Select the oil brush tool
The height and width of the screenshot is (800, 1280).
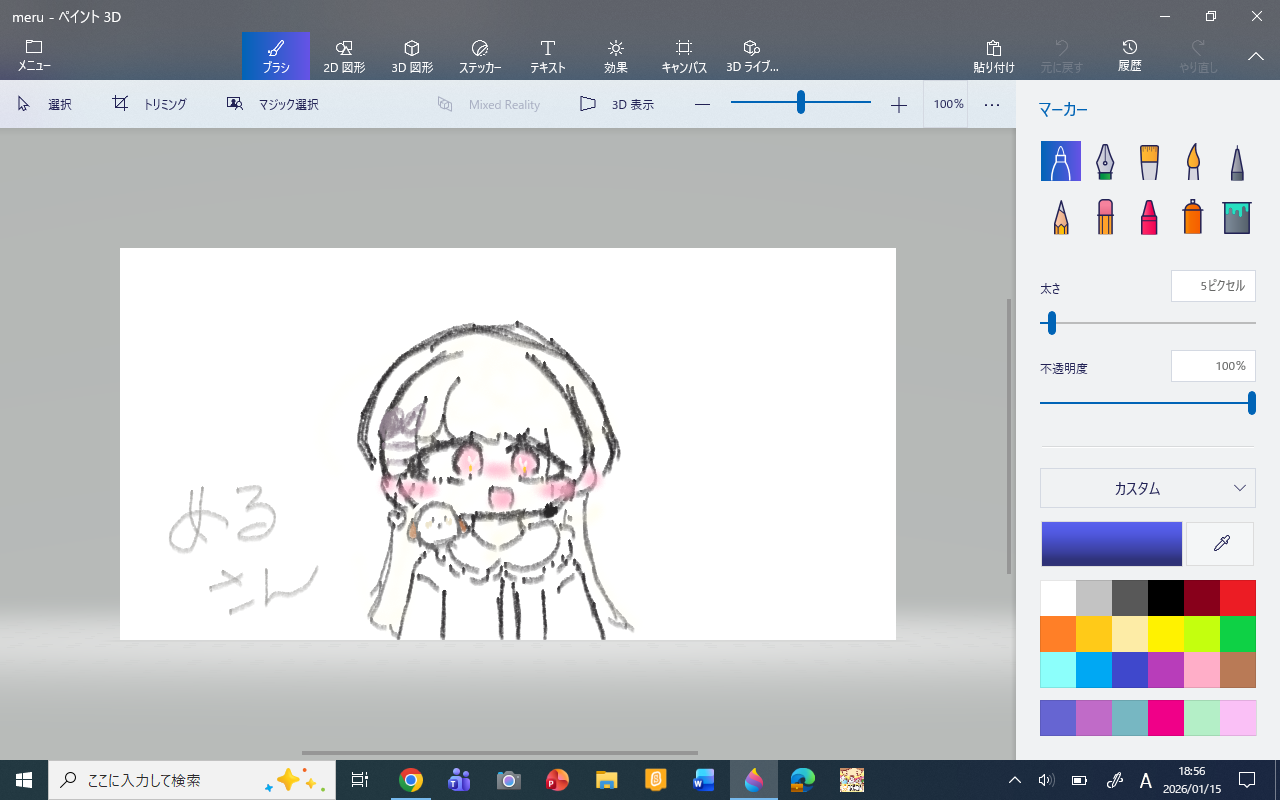[x=1149, y=161]
